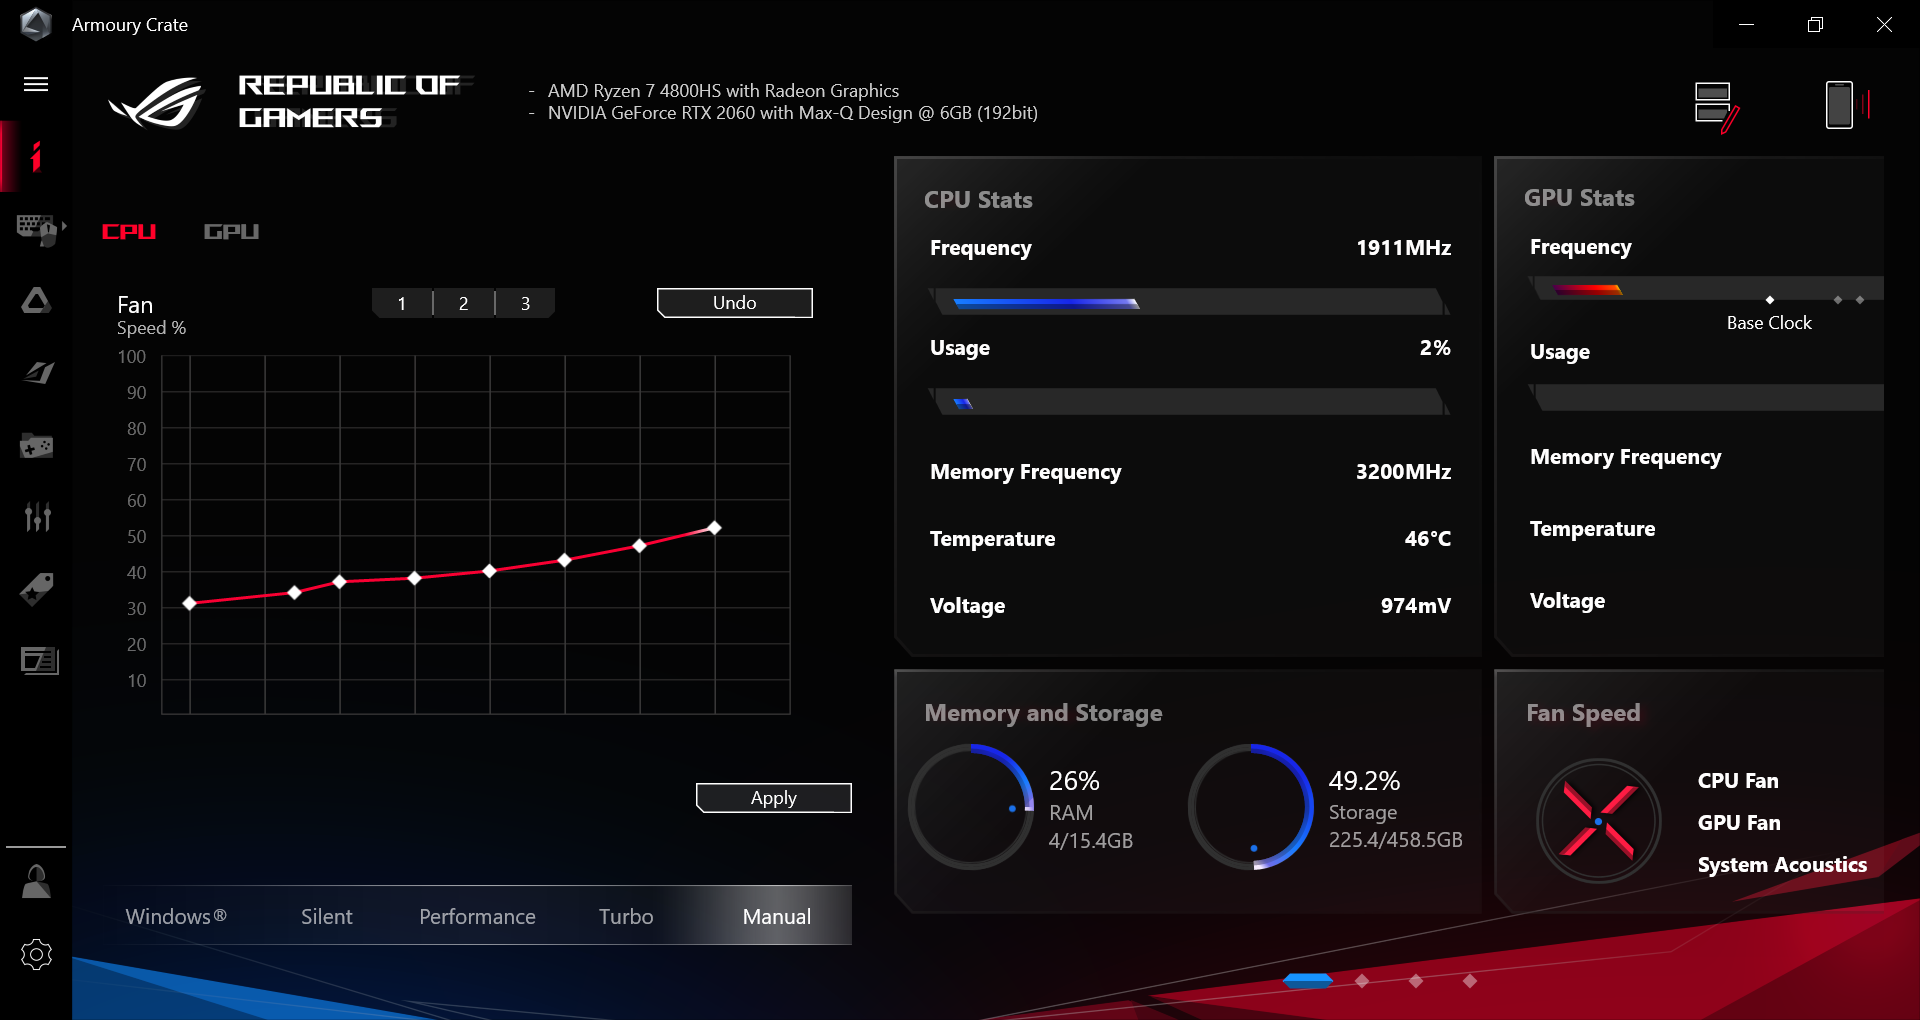Click the CPU Fan label

point(1738,781)
